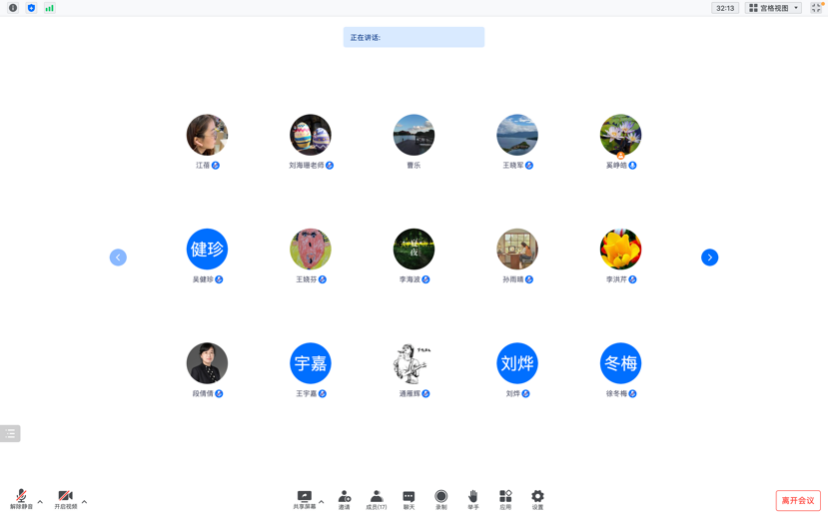The image size is (828, 516).
Task: Raise hand with the 举手 icon
Action: [473, 498]
